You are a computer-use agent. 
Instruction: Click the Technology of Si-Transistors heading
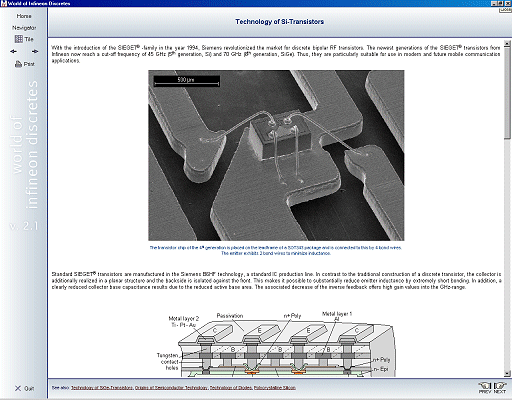click(279, 22)
